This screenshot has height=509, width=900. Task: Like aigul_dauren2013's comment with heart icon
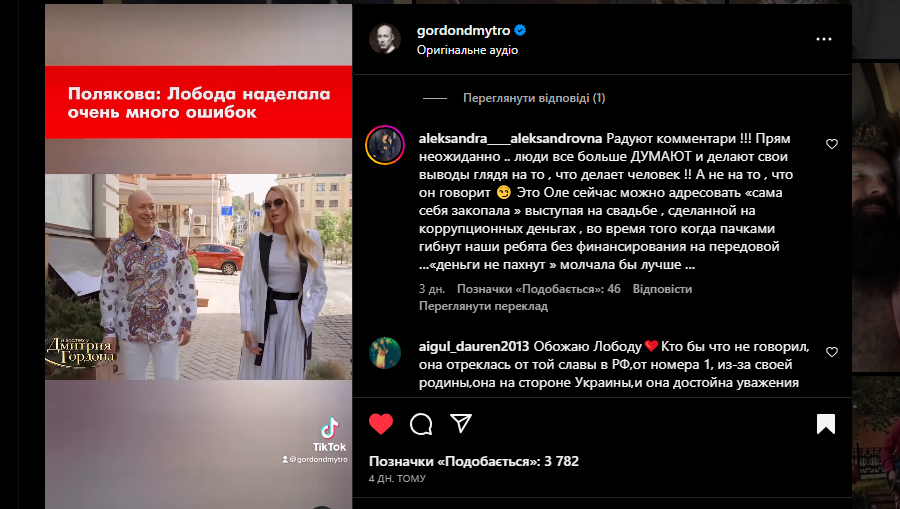tap(832, 352)
